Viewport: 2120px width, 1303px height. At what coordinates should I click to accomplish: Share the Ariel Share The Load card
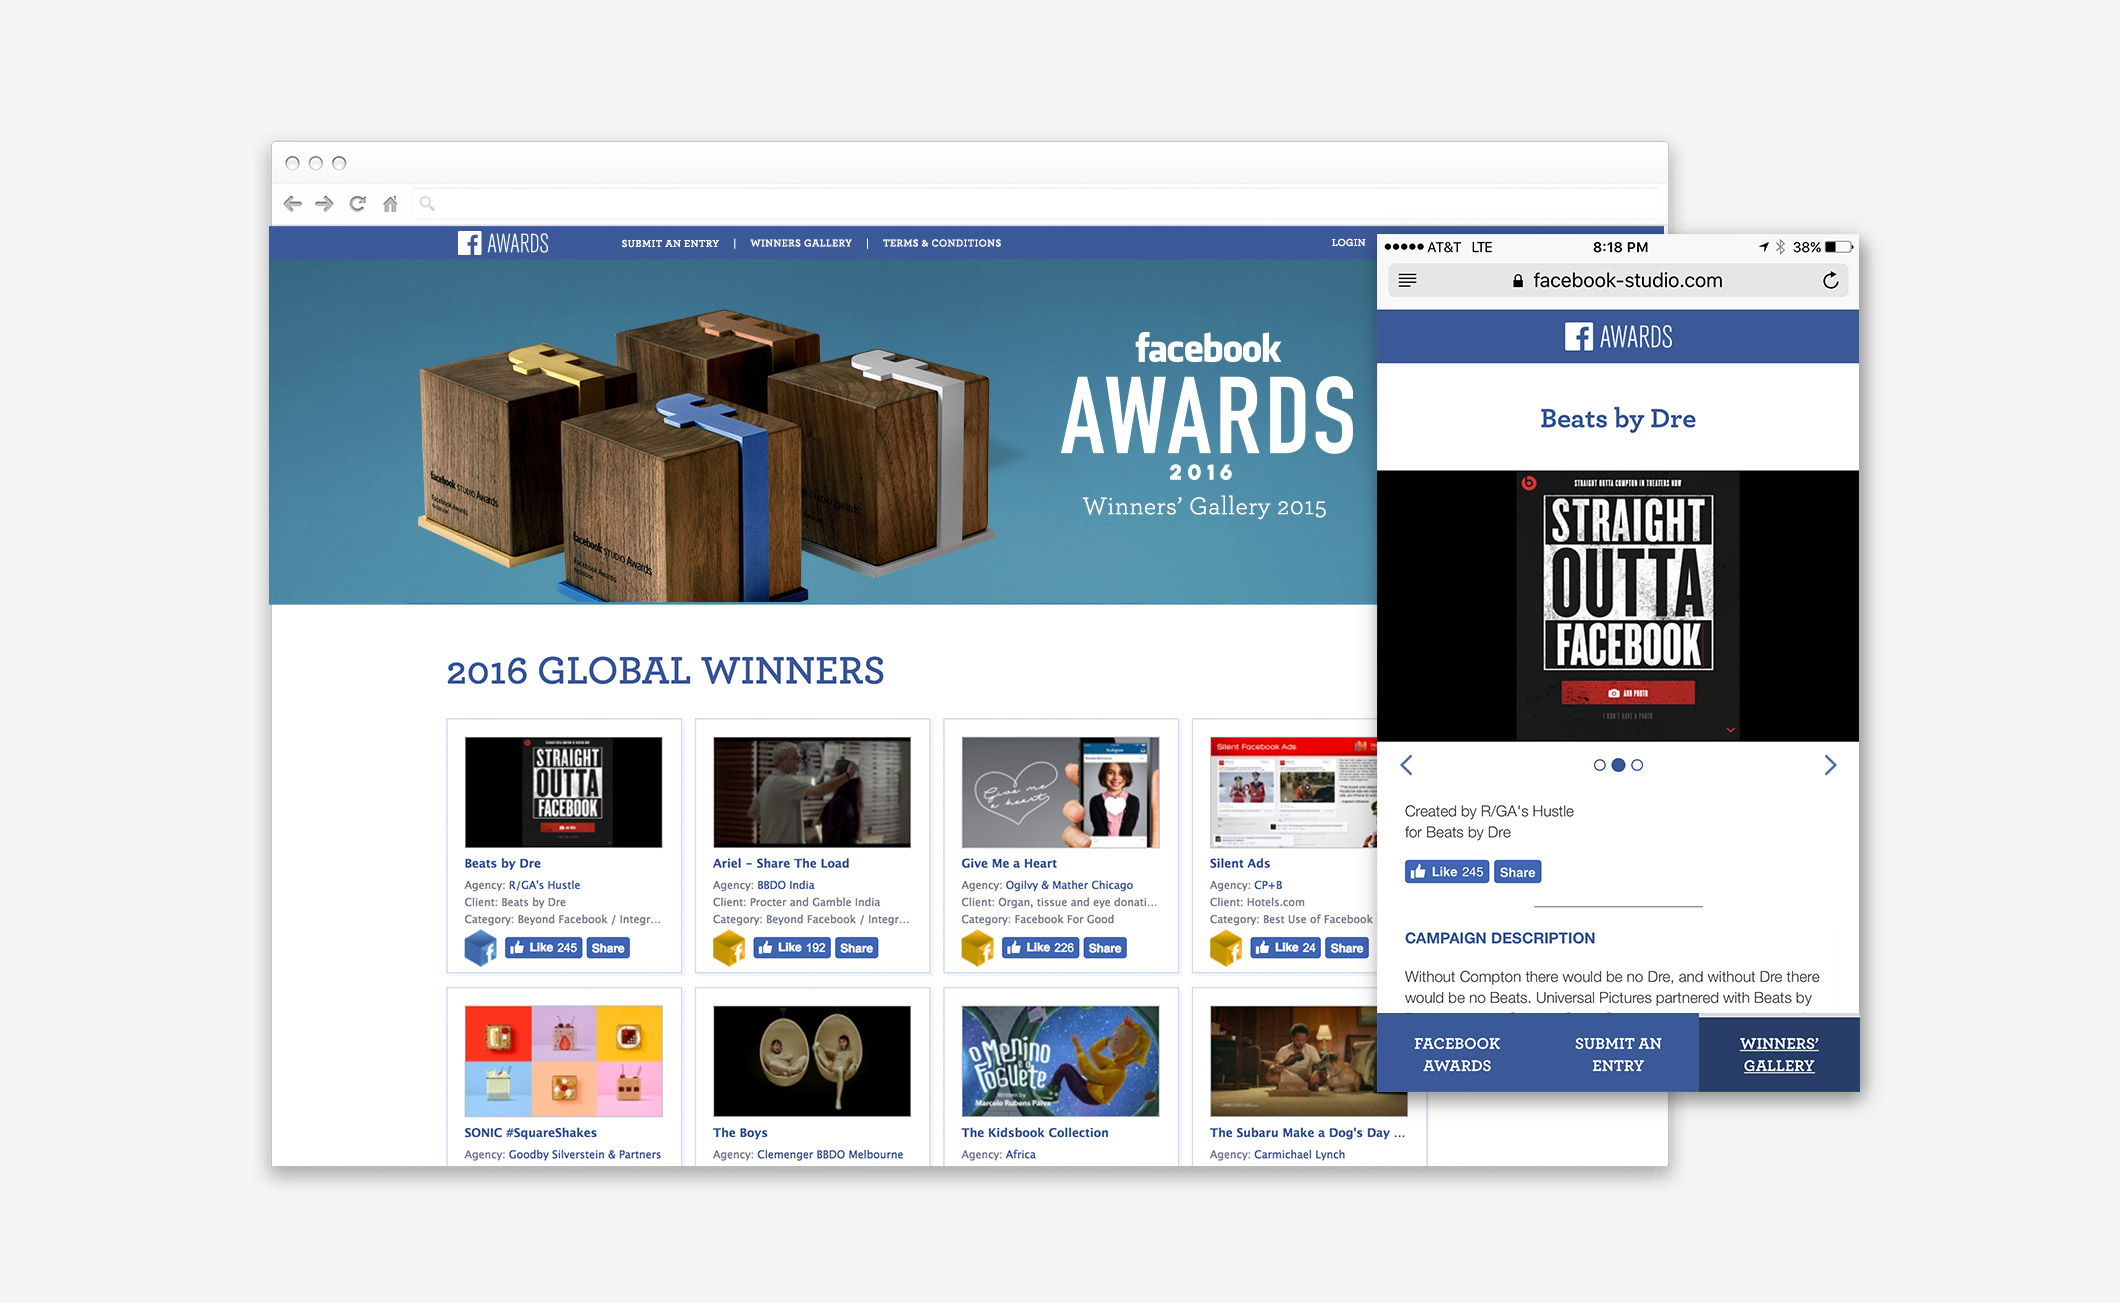856,948
